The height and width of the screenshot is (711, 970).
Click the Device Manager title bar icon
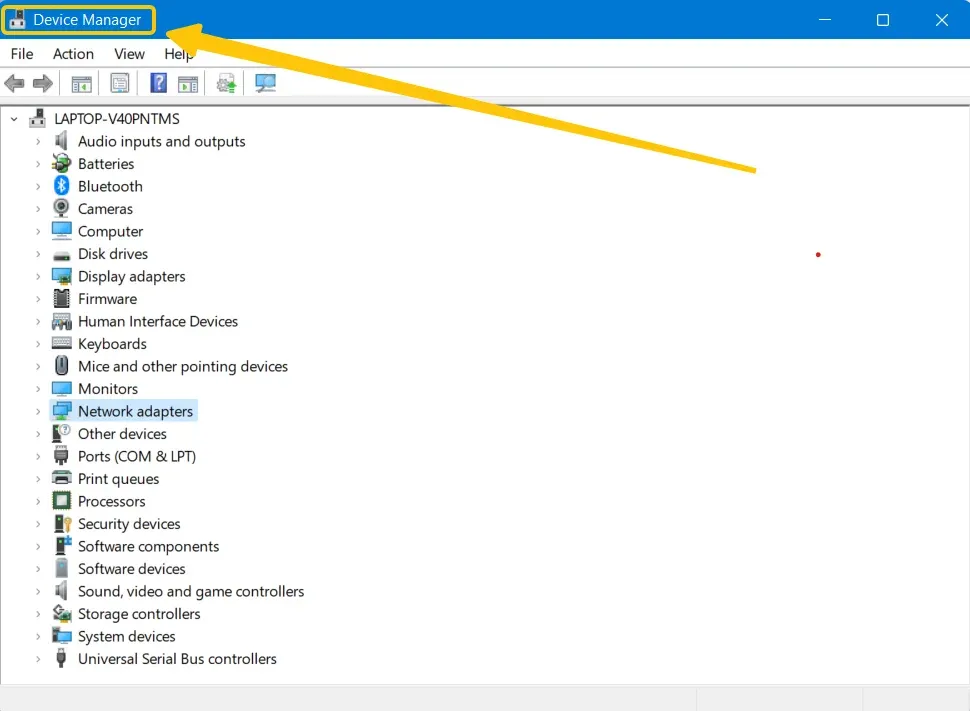coord(17,20)
